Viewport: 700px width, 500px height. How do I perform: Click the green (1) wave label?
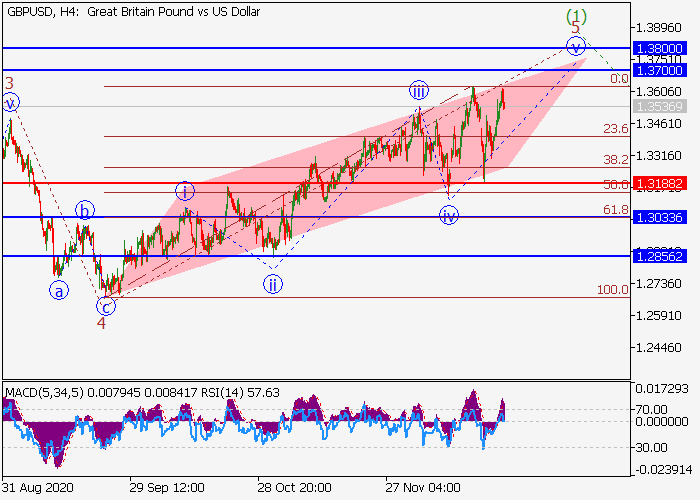[x=576, y=17]
